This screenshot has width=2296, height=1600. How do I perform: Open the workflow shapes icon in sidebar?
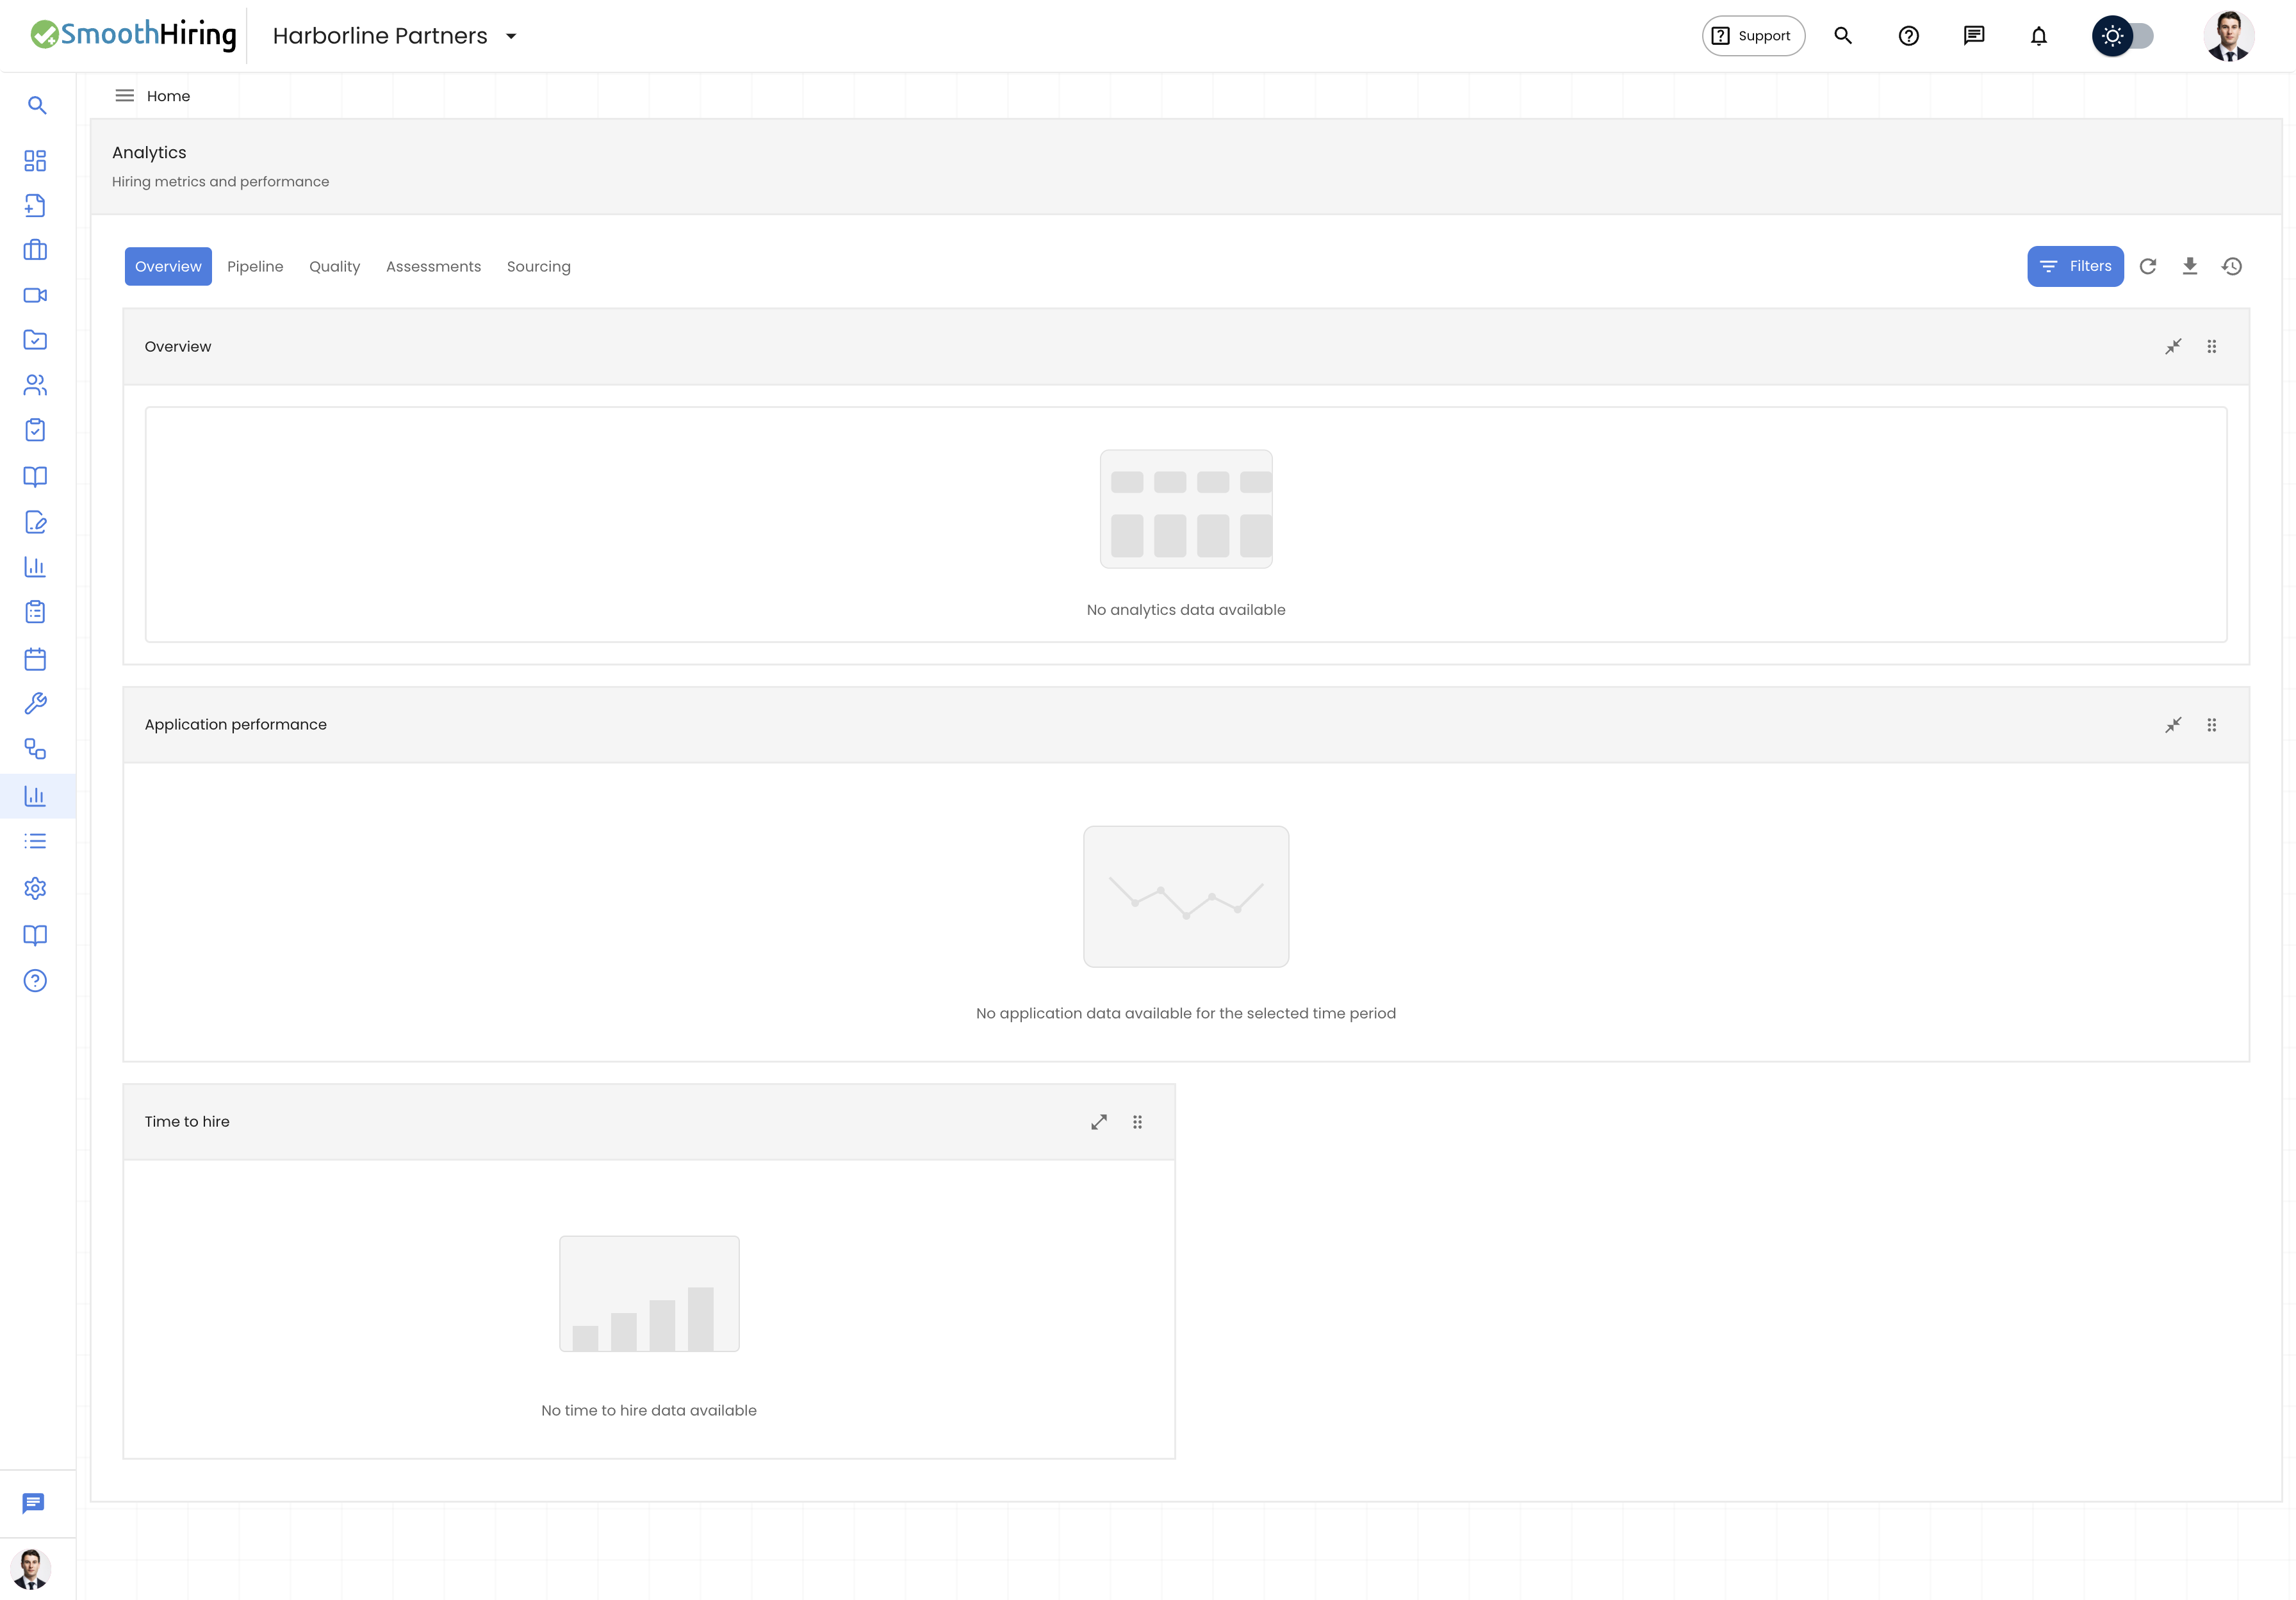click(35, 749)
